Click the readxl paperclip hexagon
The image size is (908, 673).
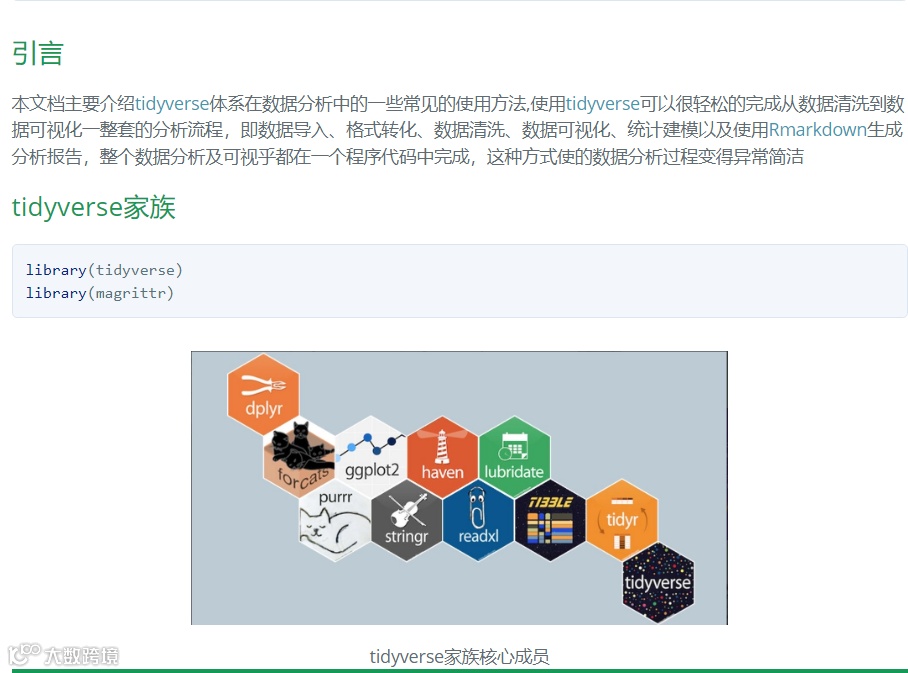pyautogui.click(x=478, y=521)
